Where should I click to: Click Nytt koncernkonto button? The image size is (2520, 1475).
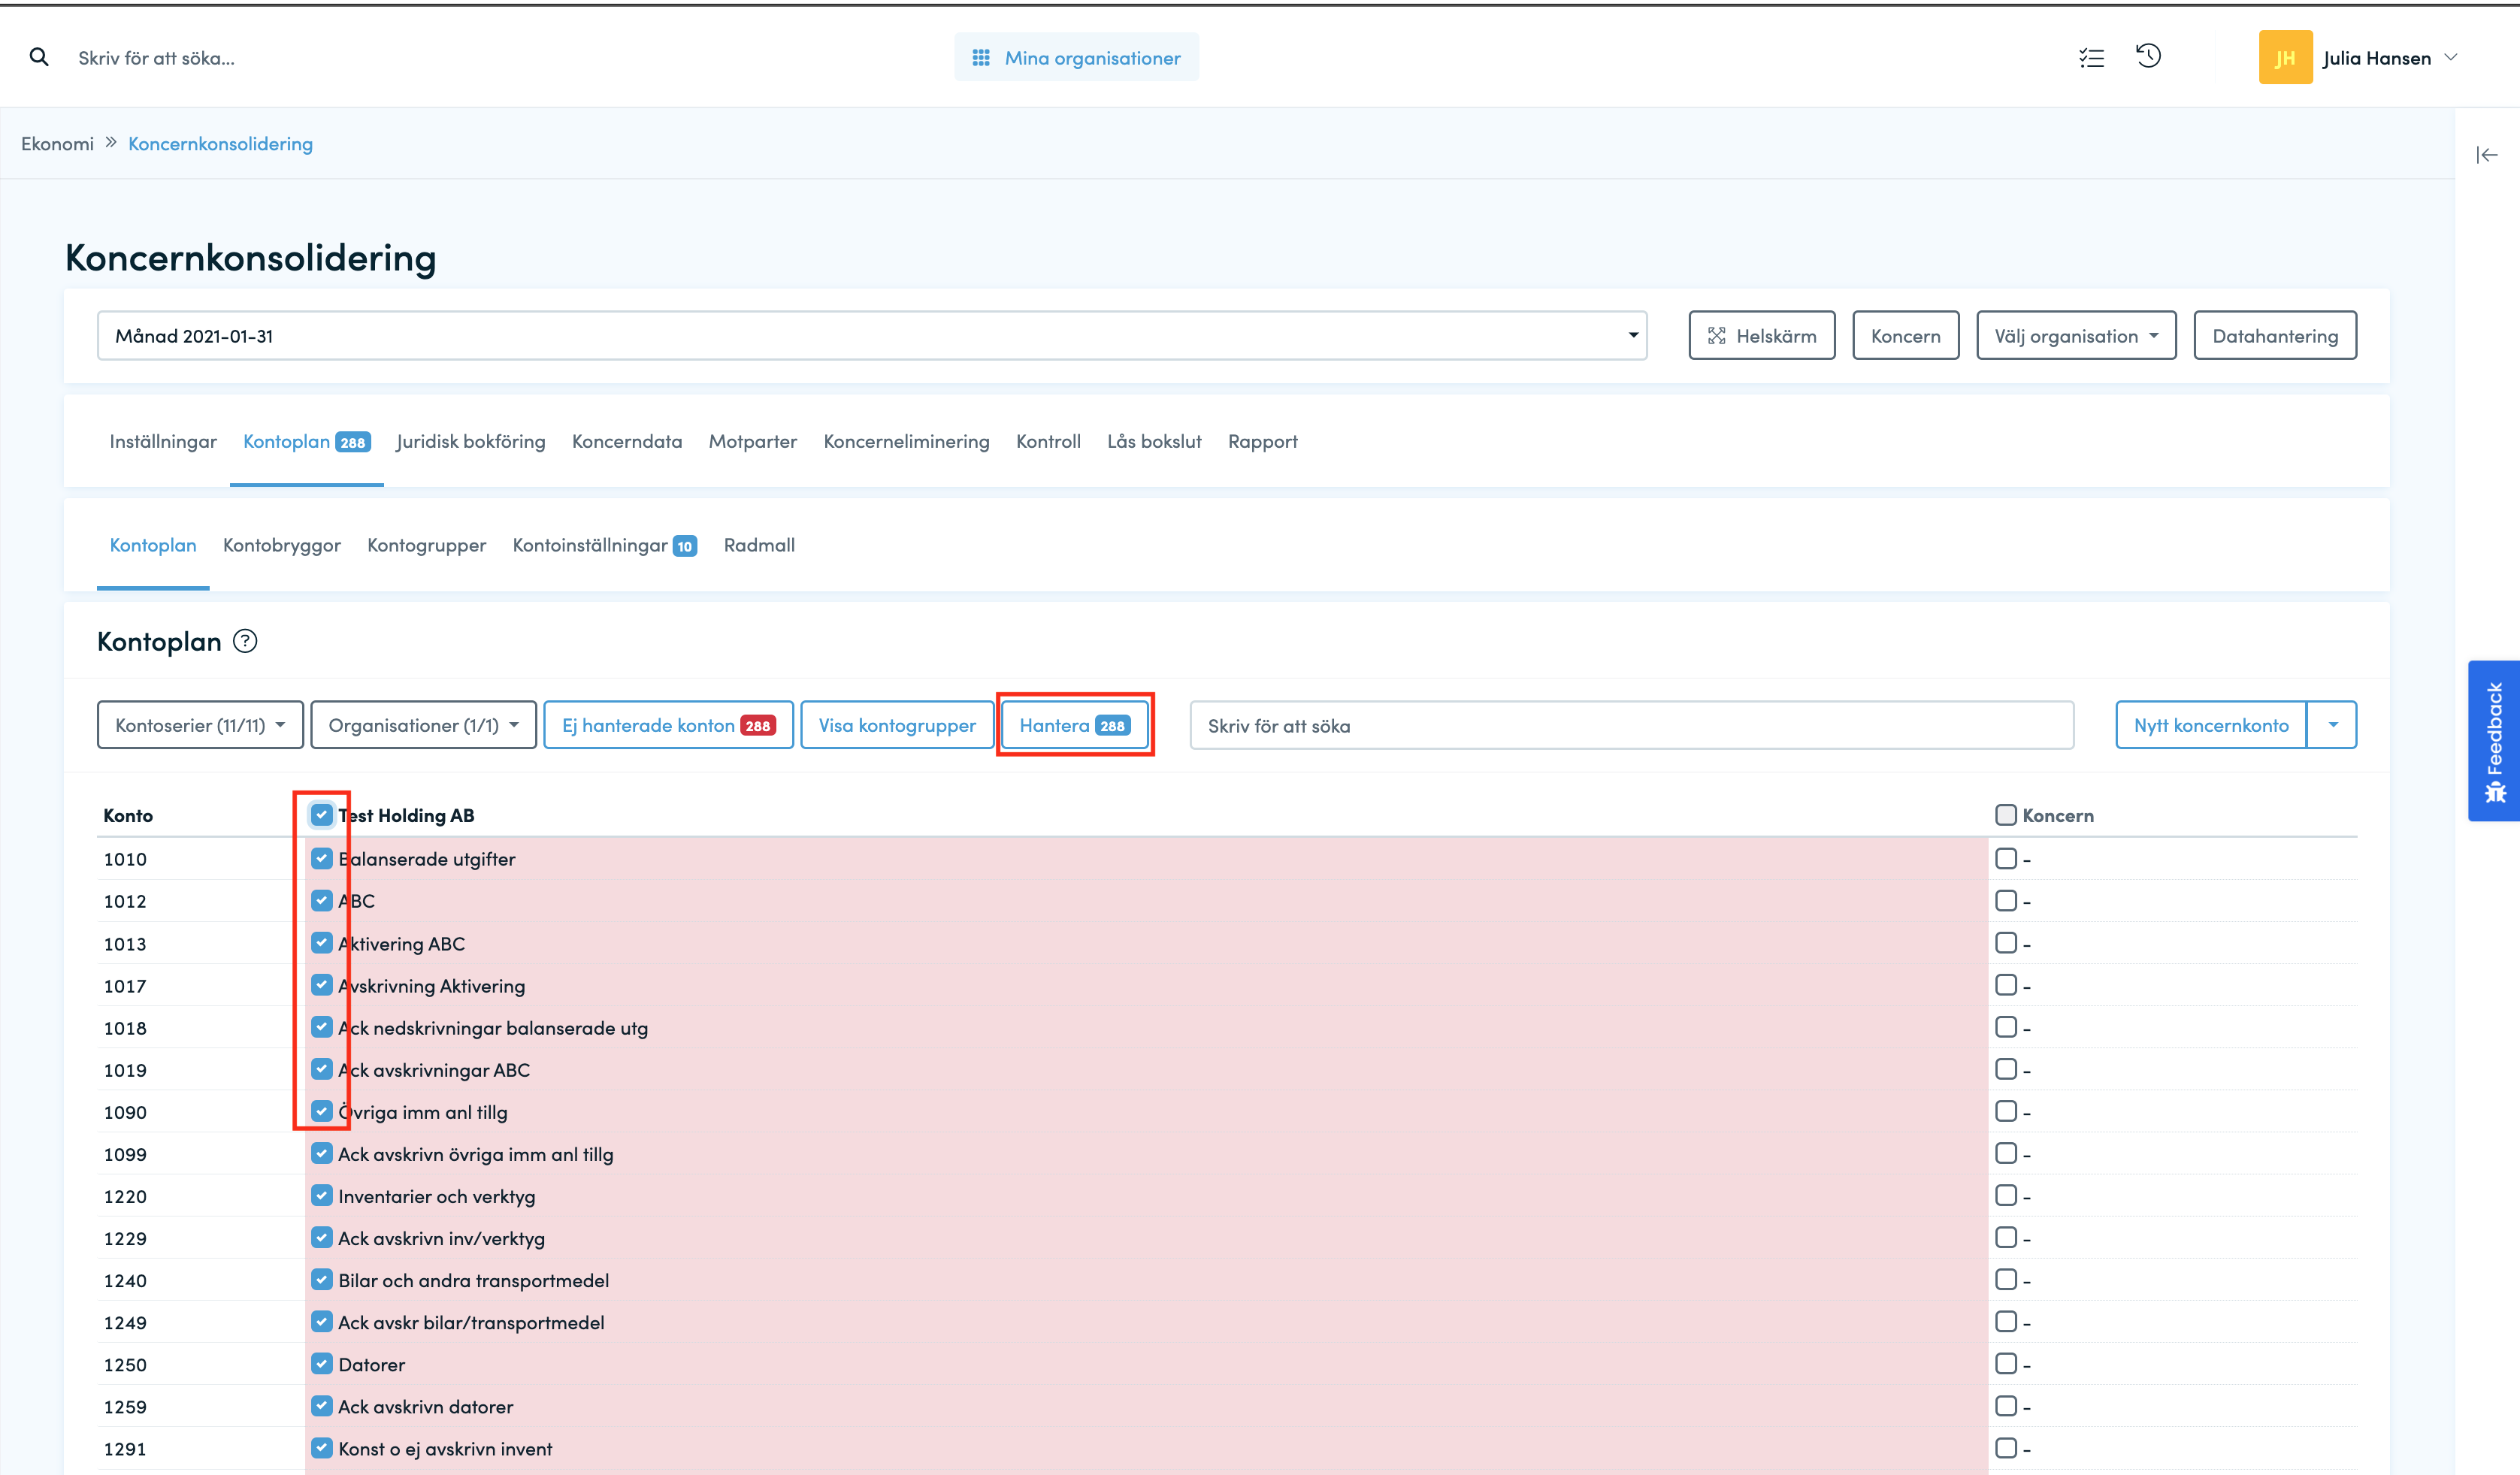[x=2211, y=725]
